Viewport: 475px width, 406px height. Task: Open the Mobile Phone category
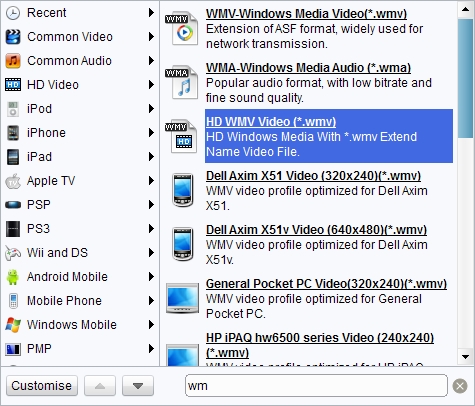[x=80, y=301]
